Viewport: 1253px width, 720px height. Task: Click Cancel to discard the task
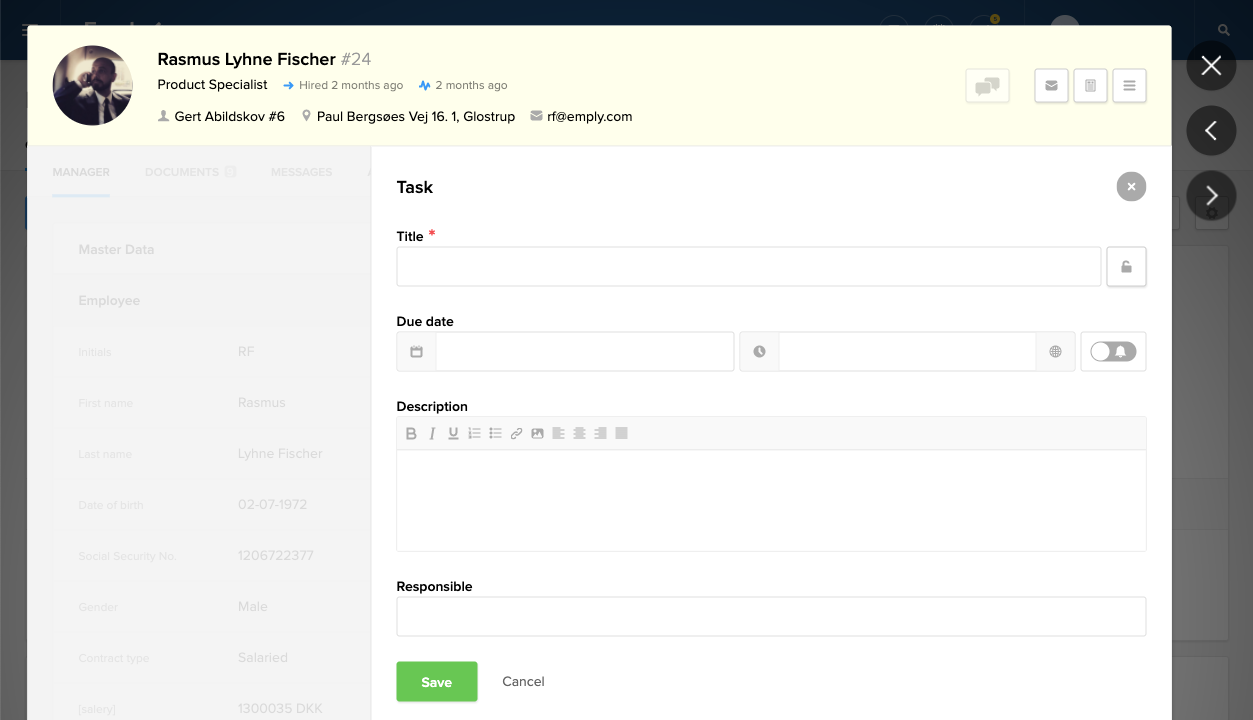click(523, 682)
